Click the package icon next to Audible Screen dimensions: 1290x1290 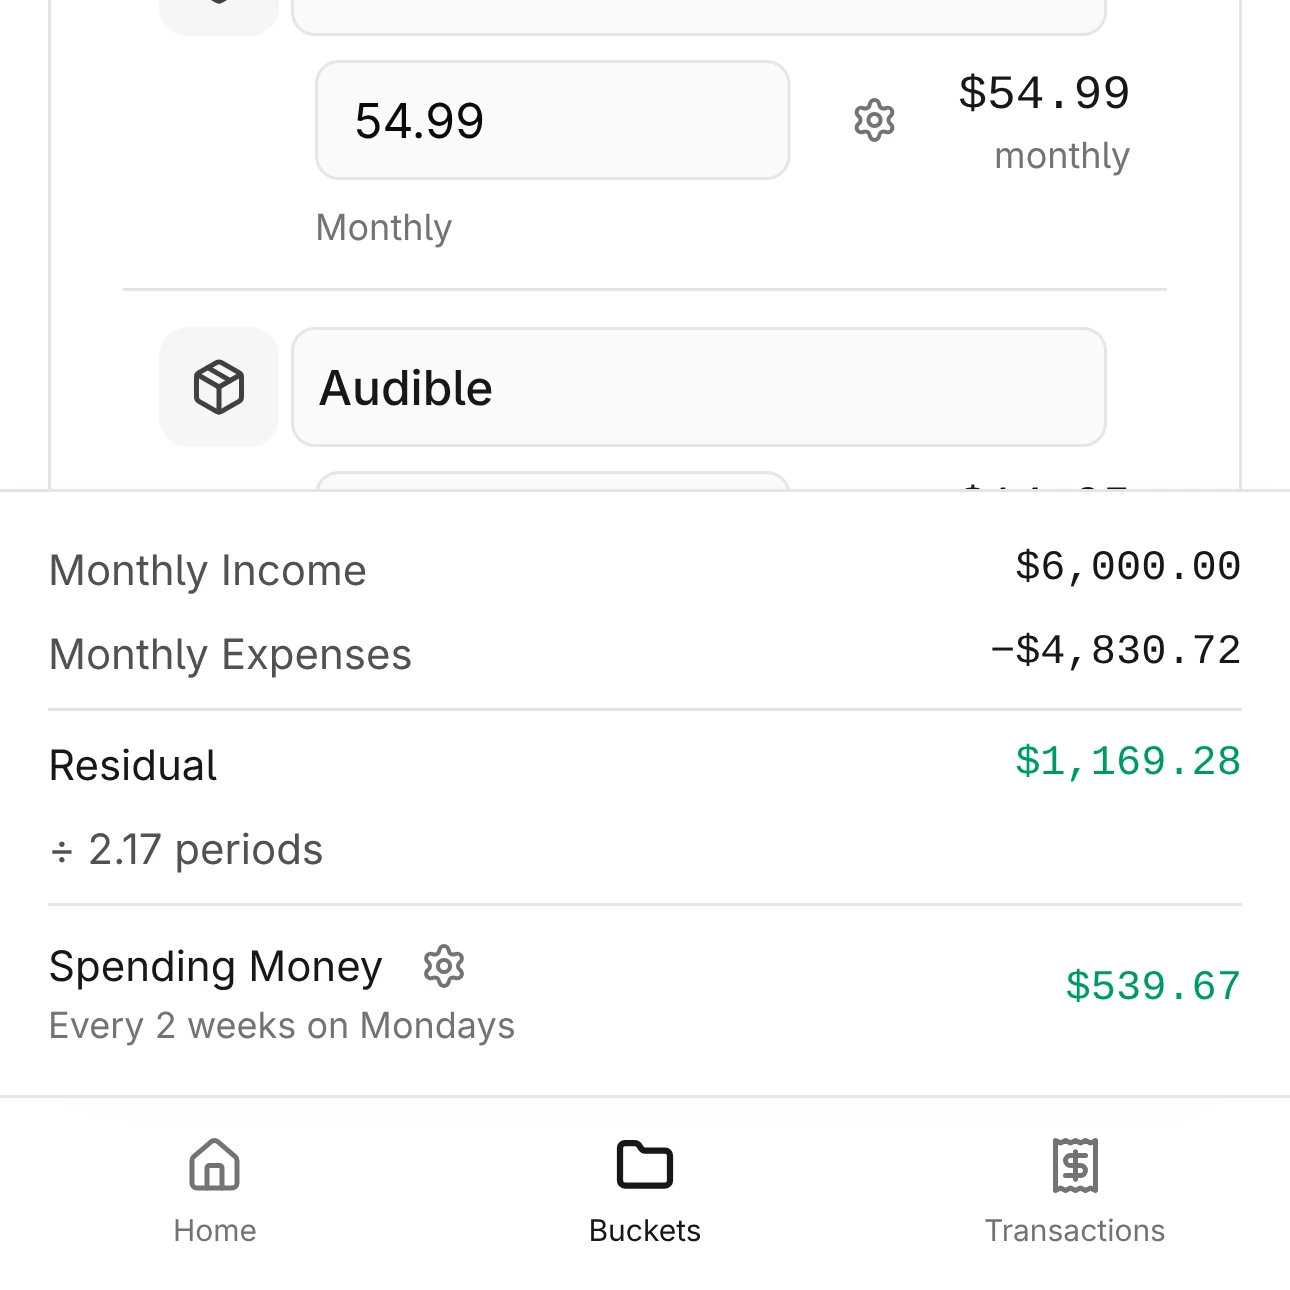[218, 387]
